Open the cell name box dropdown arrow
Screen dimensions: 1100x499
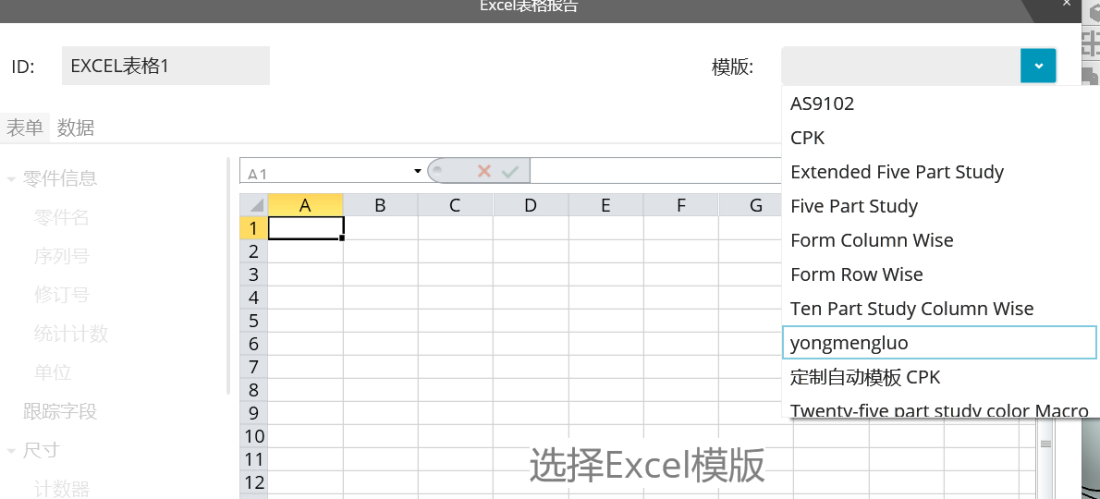(x=418, y=171)
